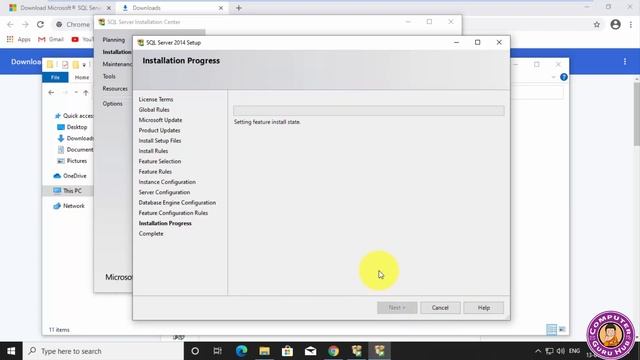The width and height of the screenshot is (640, 360).
Task: Click the SQL Server 2014 Setup title icon
Action: click(x=140, y=42)
